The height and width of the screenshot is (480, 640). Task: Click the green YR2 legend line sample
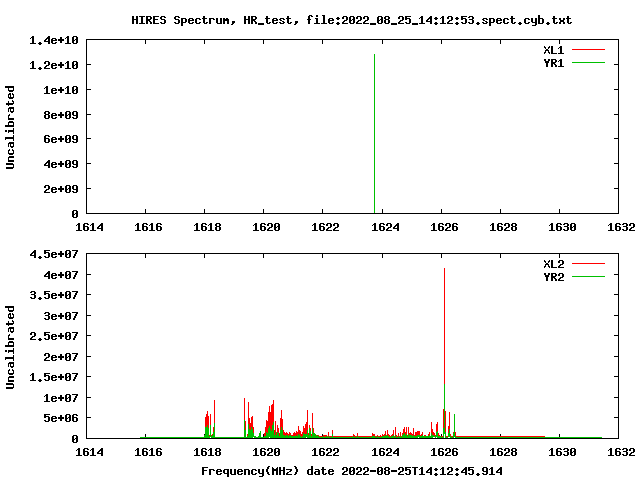(588, 277)
